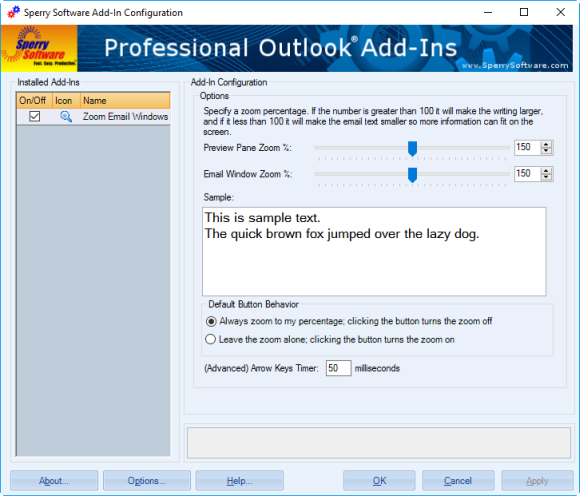Select the 'Zoom Email Windows' add-in name
The image size is (580, 496).
tap(125, 117)
